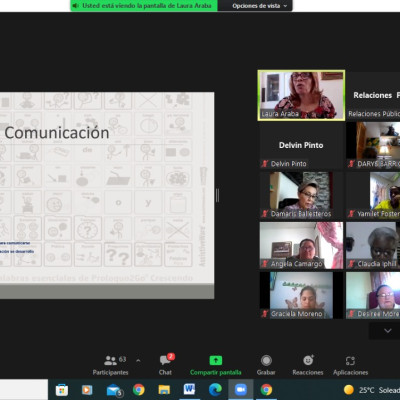Start recording with the Grabar icon
This screenshot has height=400, width=400.
(x=266, y=360)
